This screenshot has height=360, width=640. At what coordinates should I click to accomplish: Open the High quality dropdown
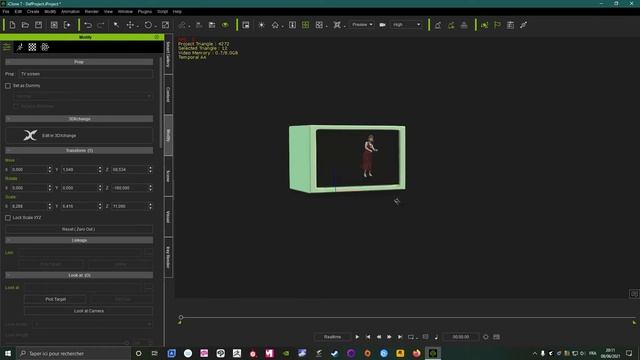tap(407, 25)
